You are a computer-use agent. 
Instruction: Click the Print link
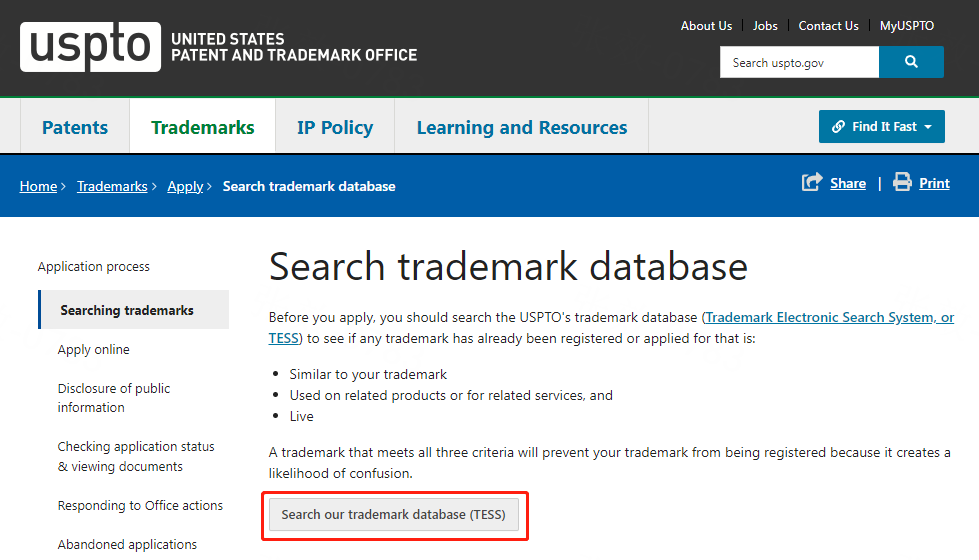pyautogui.click(x=934, y=183)
